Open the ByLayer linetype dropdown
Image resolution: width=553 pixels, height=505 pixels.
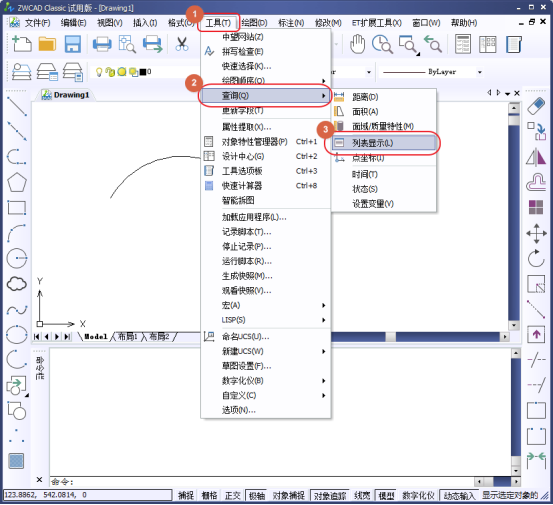point(479,72)
